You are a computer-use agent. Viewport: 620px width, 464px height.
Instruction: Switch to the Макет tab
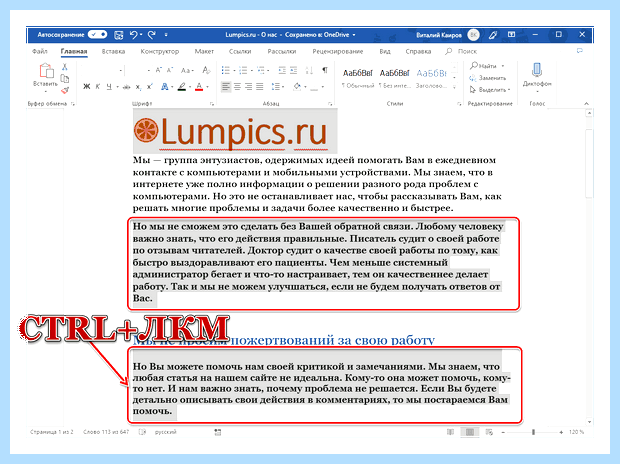[x=204, y=51]
